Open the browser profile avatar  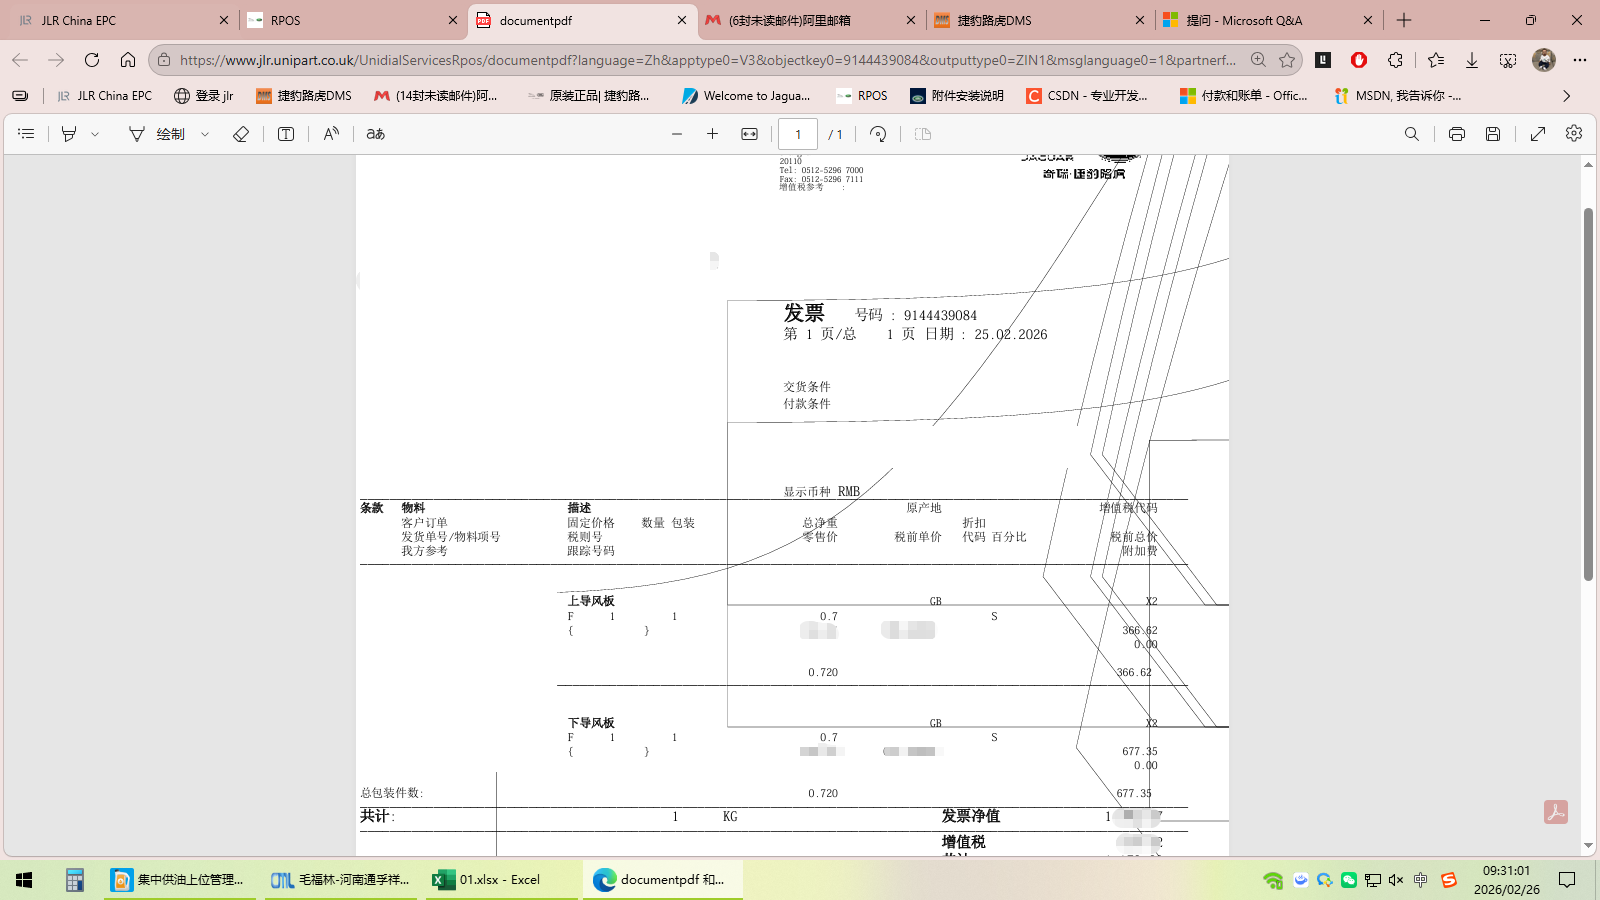tap(1544, 60)
